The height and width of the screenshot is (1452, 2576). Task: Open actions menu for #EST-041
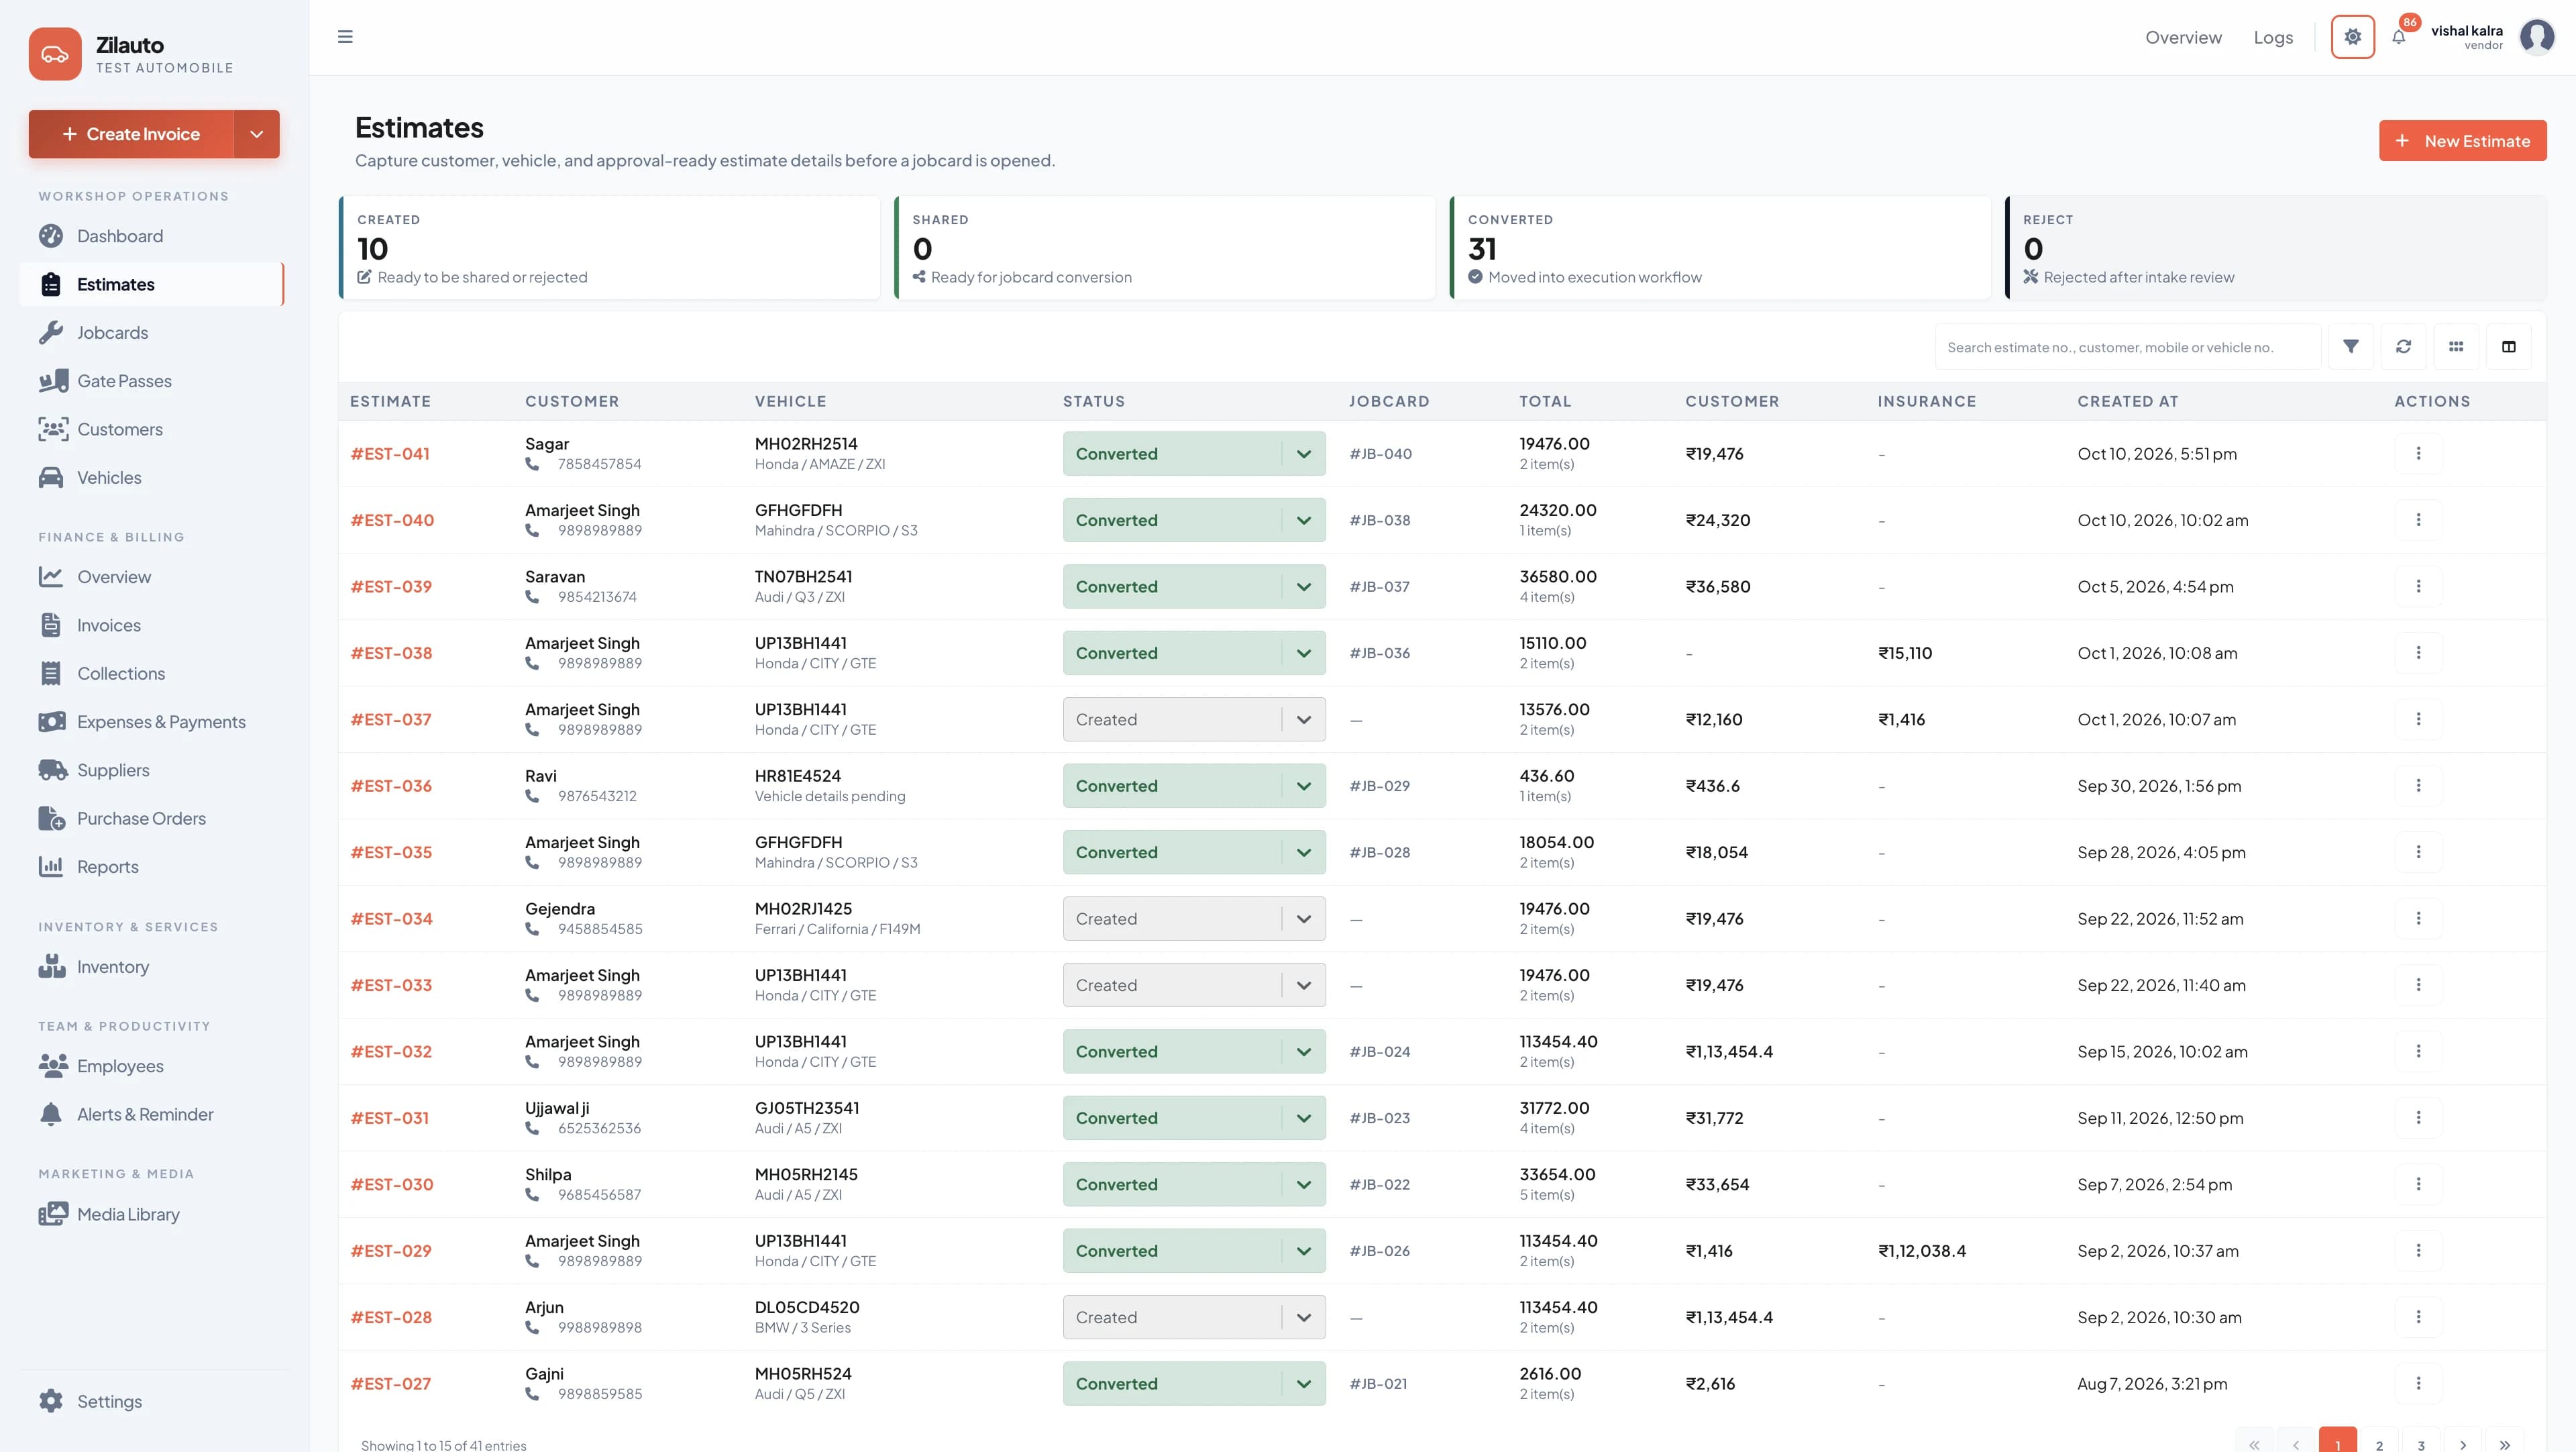pyautogui.click(x=2418, y=453)
